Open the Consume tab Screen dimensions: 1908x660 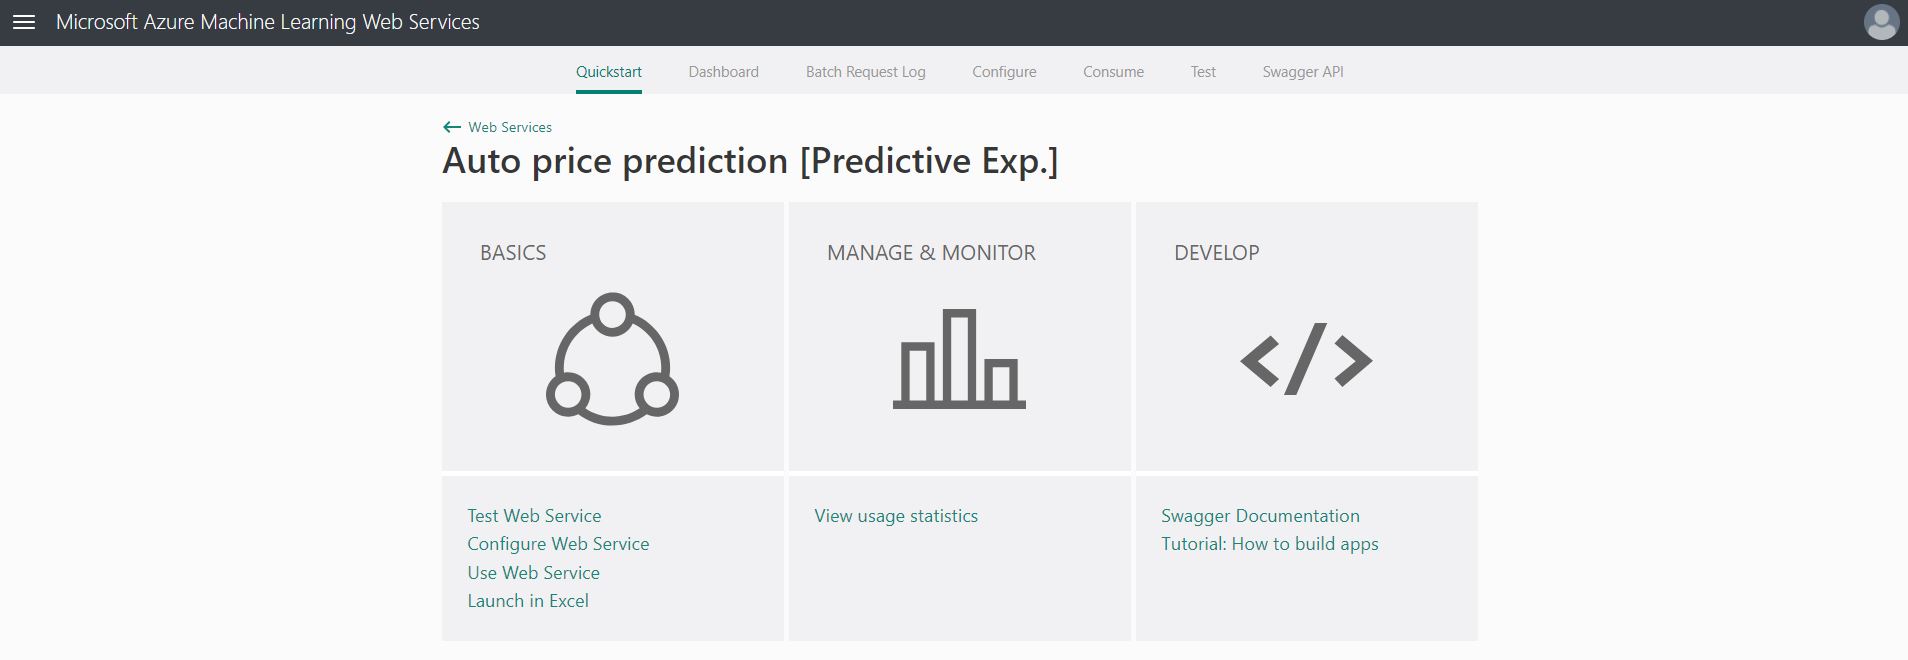click(1113, 72)
